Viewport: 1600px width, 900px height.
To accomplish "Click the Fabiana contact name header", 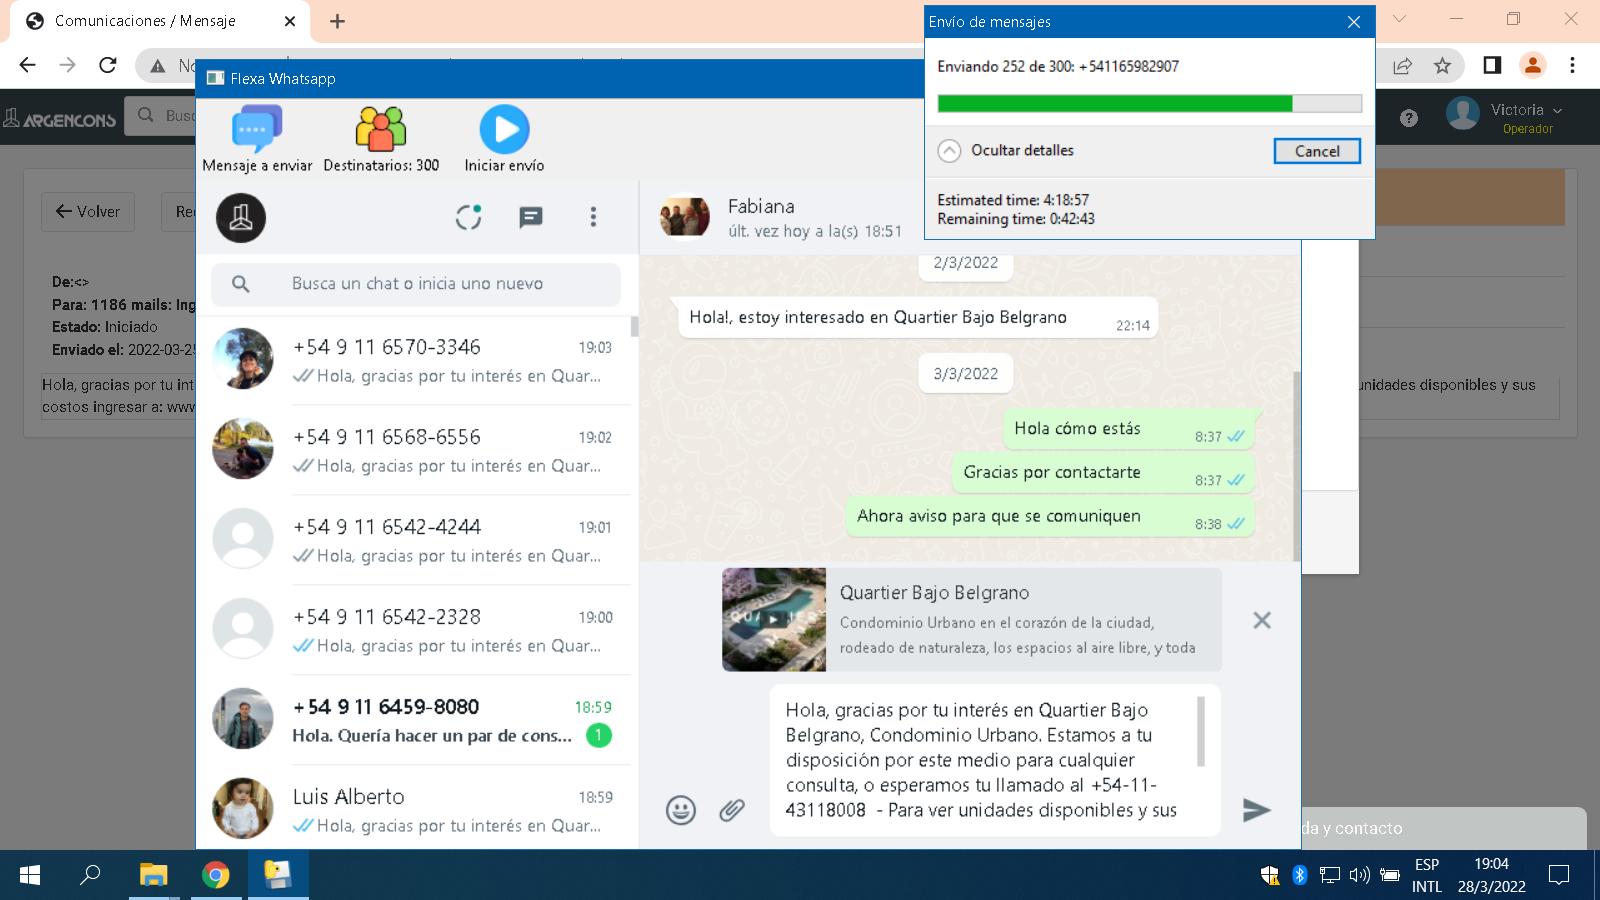I will tap(761, 206).
